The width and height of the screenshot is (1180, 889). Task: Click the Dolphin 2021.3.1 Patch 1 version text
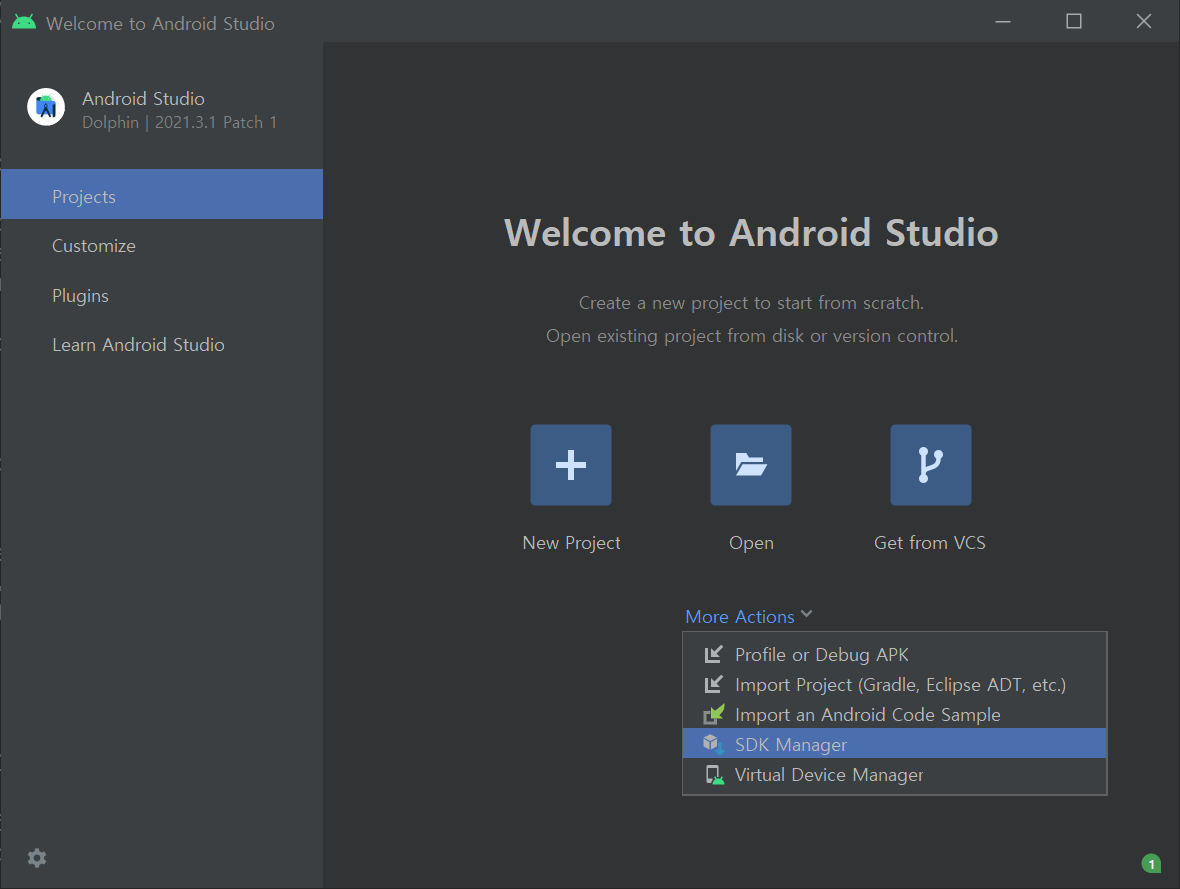click(x=179, y=122)
